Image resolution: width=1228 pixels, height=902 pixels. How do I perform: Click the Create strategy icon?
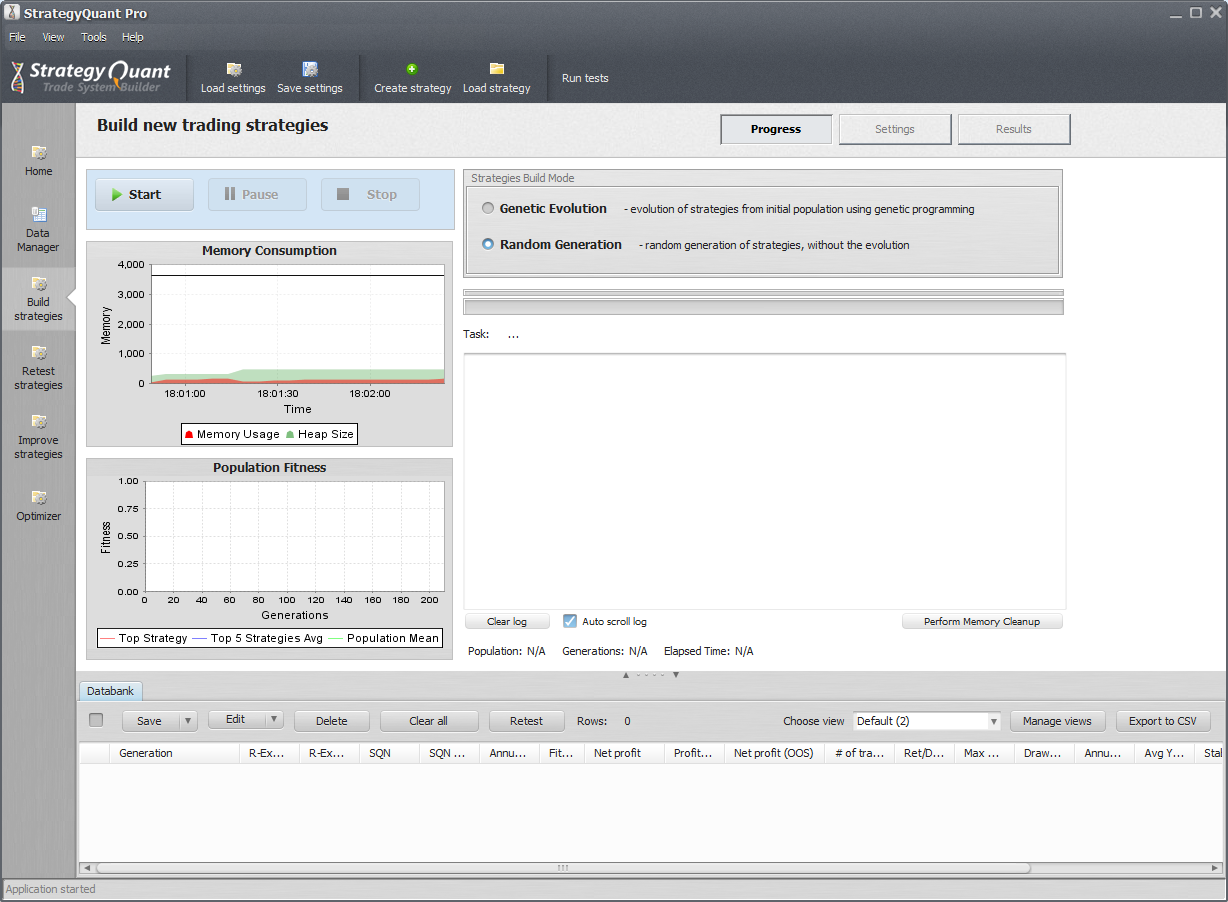[x=412, y=70]
